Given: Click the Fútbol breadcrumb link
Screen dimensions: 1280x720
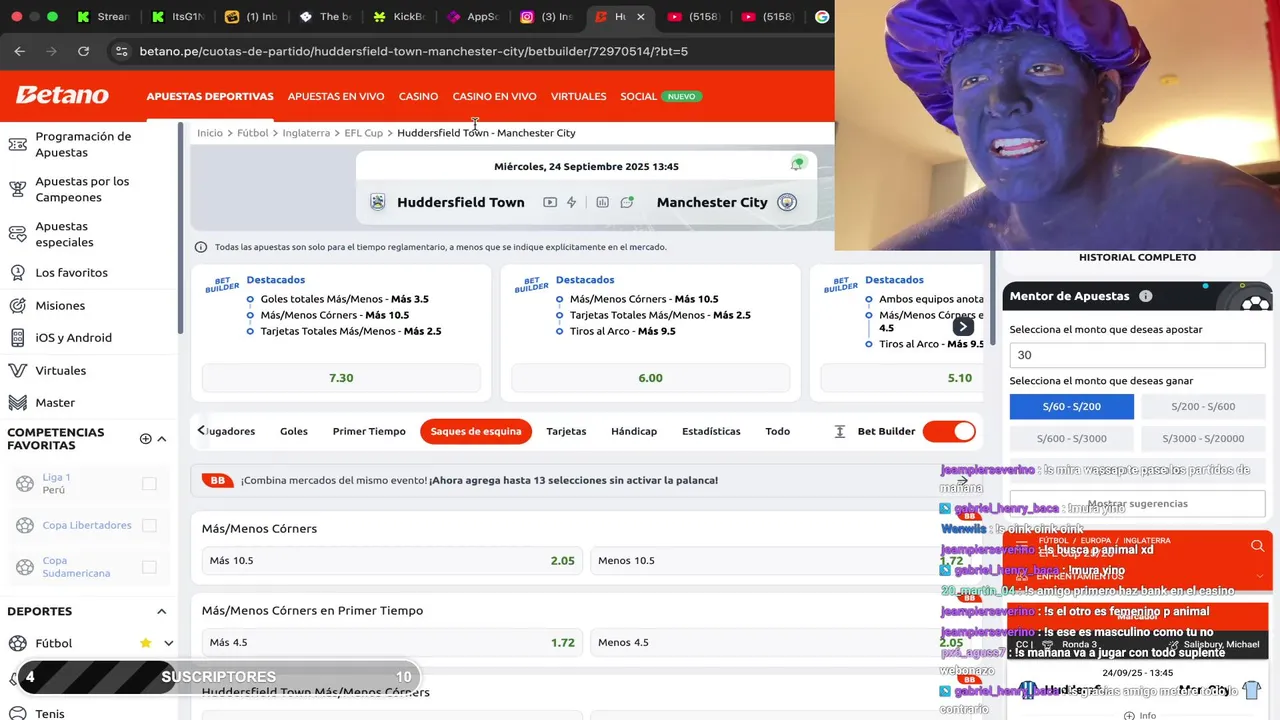Looking at the screenshot, I should 253,133.
